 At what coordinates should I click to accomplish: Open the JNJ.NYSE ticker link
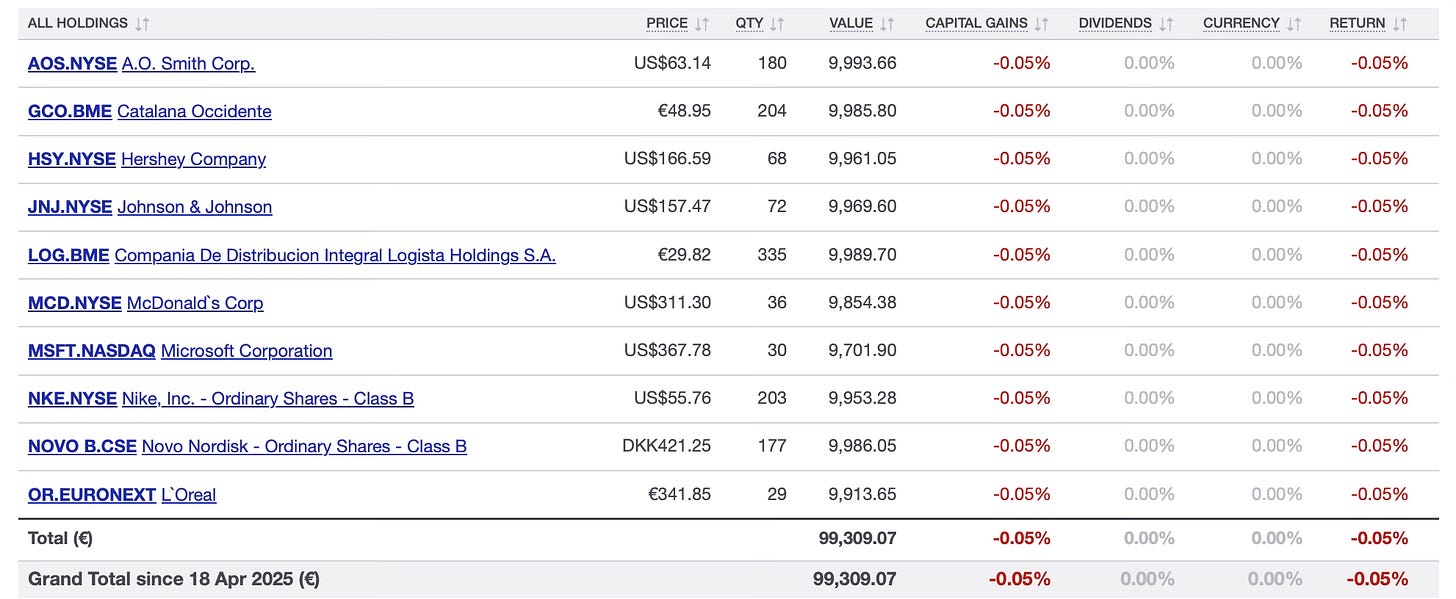[70, 207]
